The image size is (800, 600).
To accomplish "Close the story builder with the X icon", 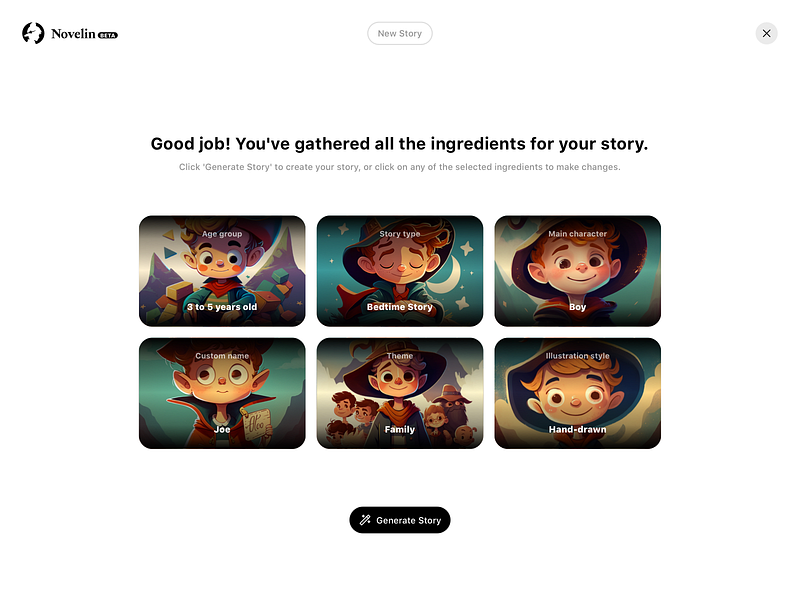I will click(766, 34).
